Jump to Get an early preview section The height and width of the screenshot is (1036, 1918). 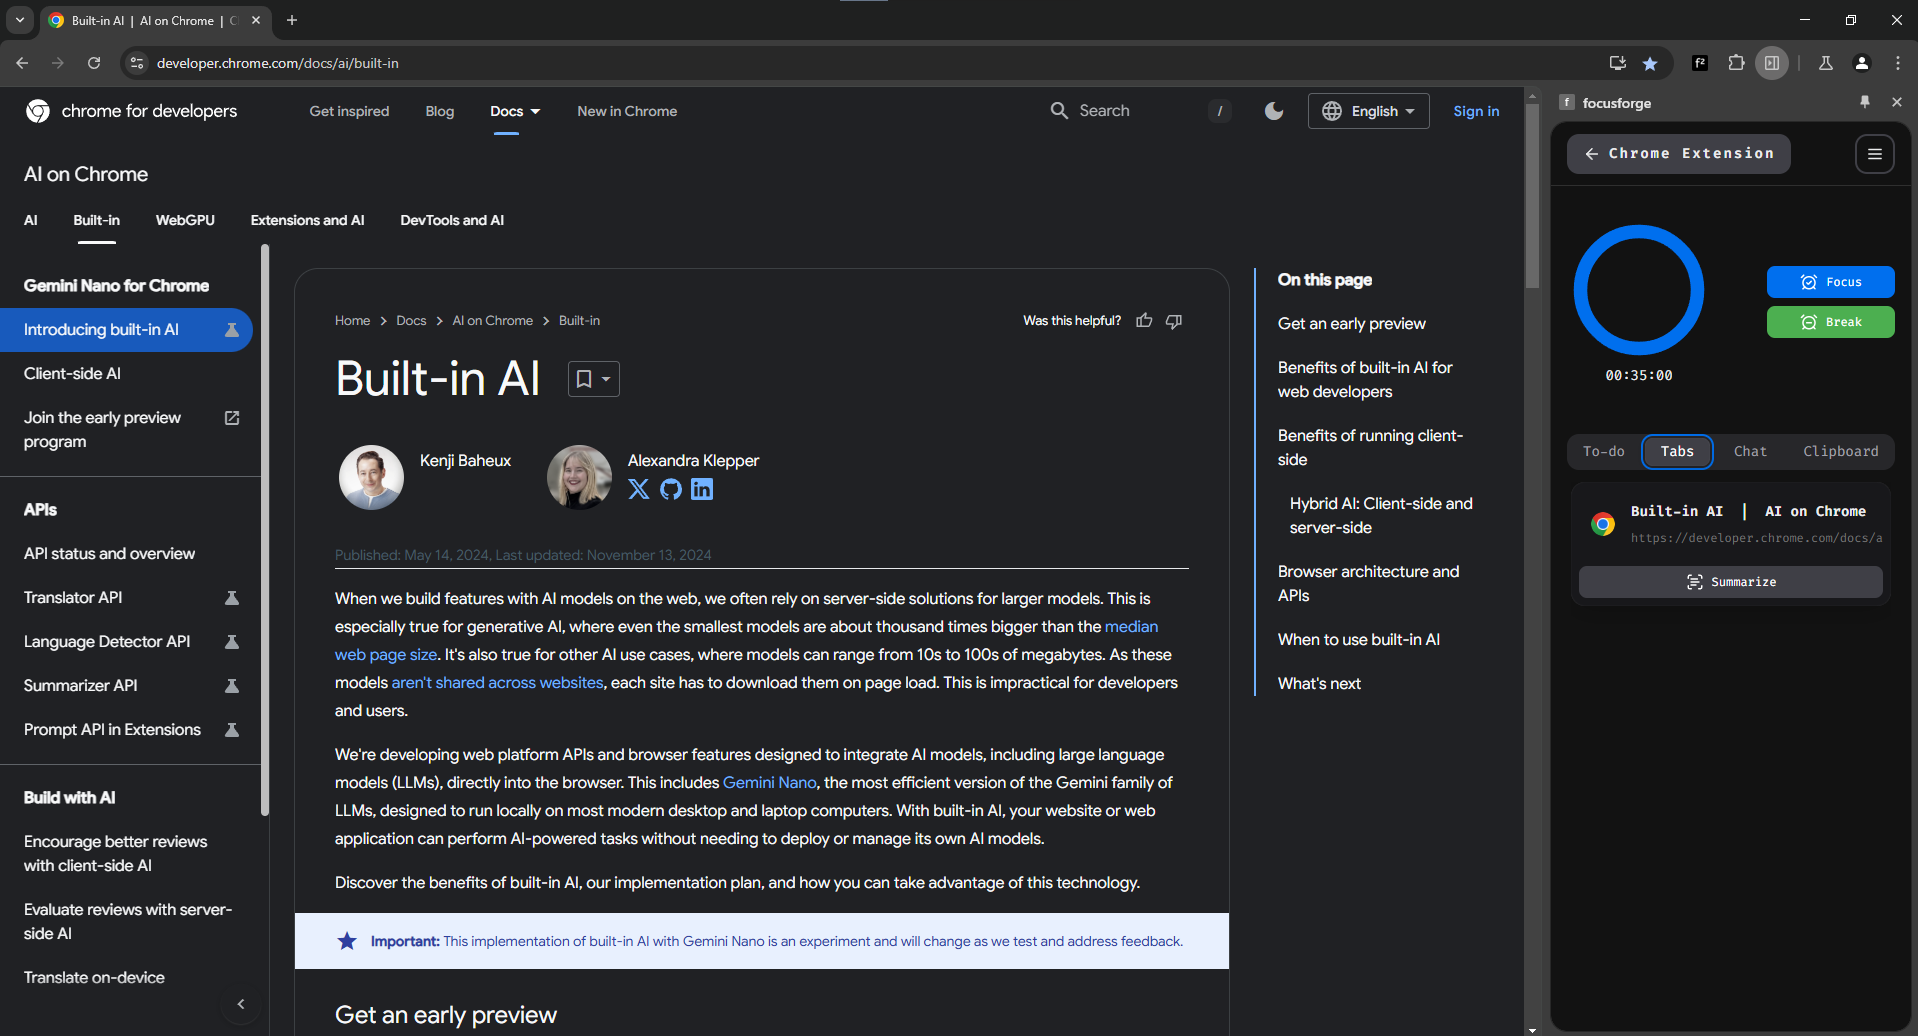1352,324
